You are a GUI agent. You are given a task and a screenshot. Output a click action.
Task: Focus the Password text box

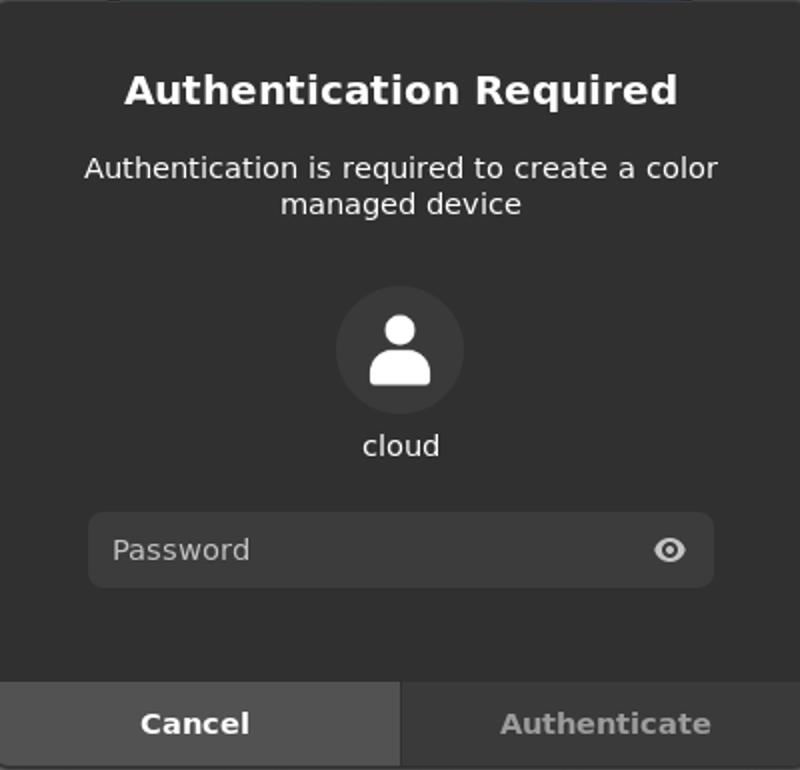(x=380, y=550)
